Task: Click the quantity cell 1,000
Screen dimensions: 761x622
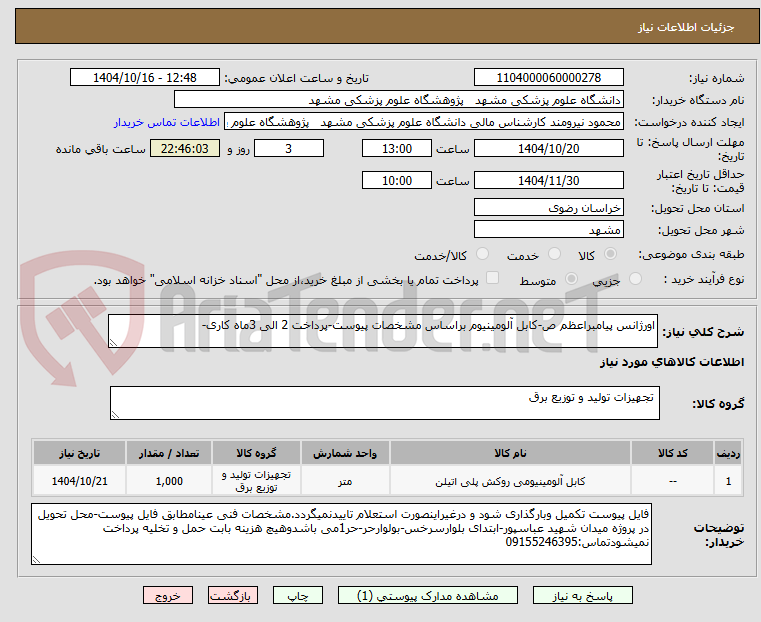Action: tap(169, 481)
